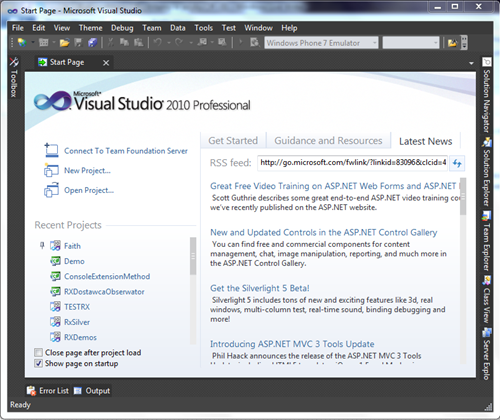The height and width of the screenshot is (420, 500).
Task: Click the Copy toolbar icon
Action: click(x=124, y=42)
